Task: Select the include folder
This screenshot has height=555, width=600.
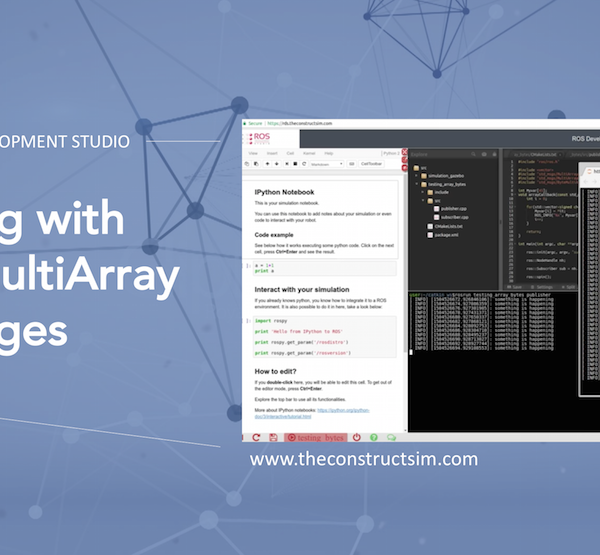Action: [x=438, y=192]
